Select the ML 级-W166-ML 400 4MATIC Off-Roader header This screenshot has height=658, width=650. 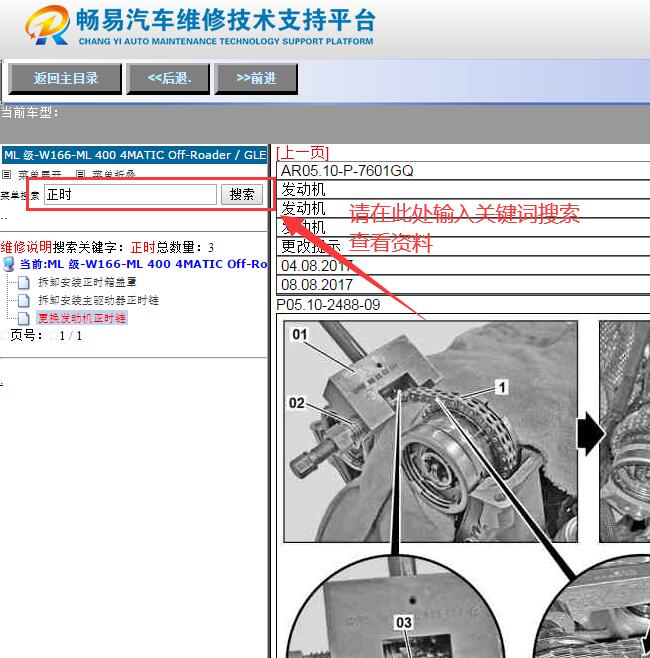tap(134, 155)
